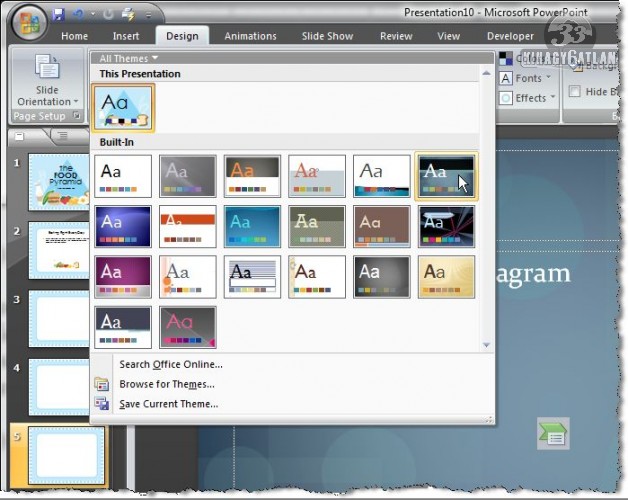Switch to the Insert ribbon tab
This screenshot has height=500, width=628.
(126, 36)
